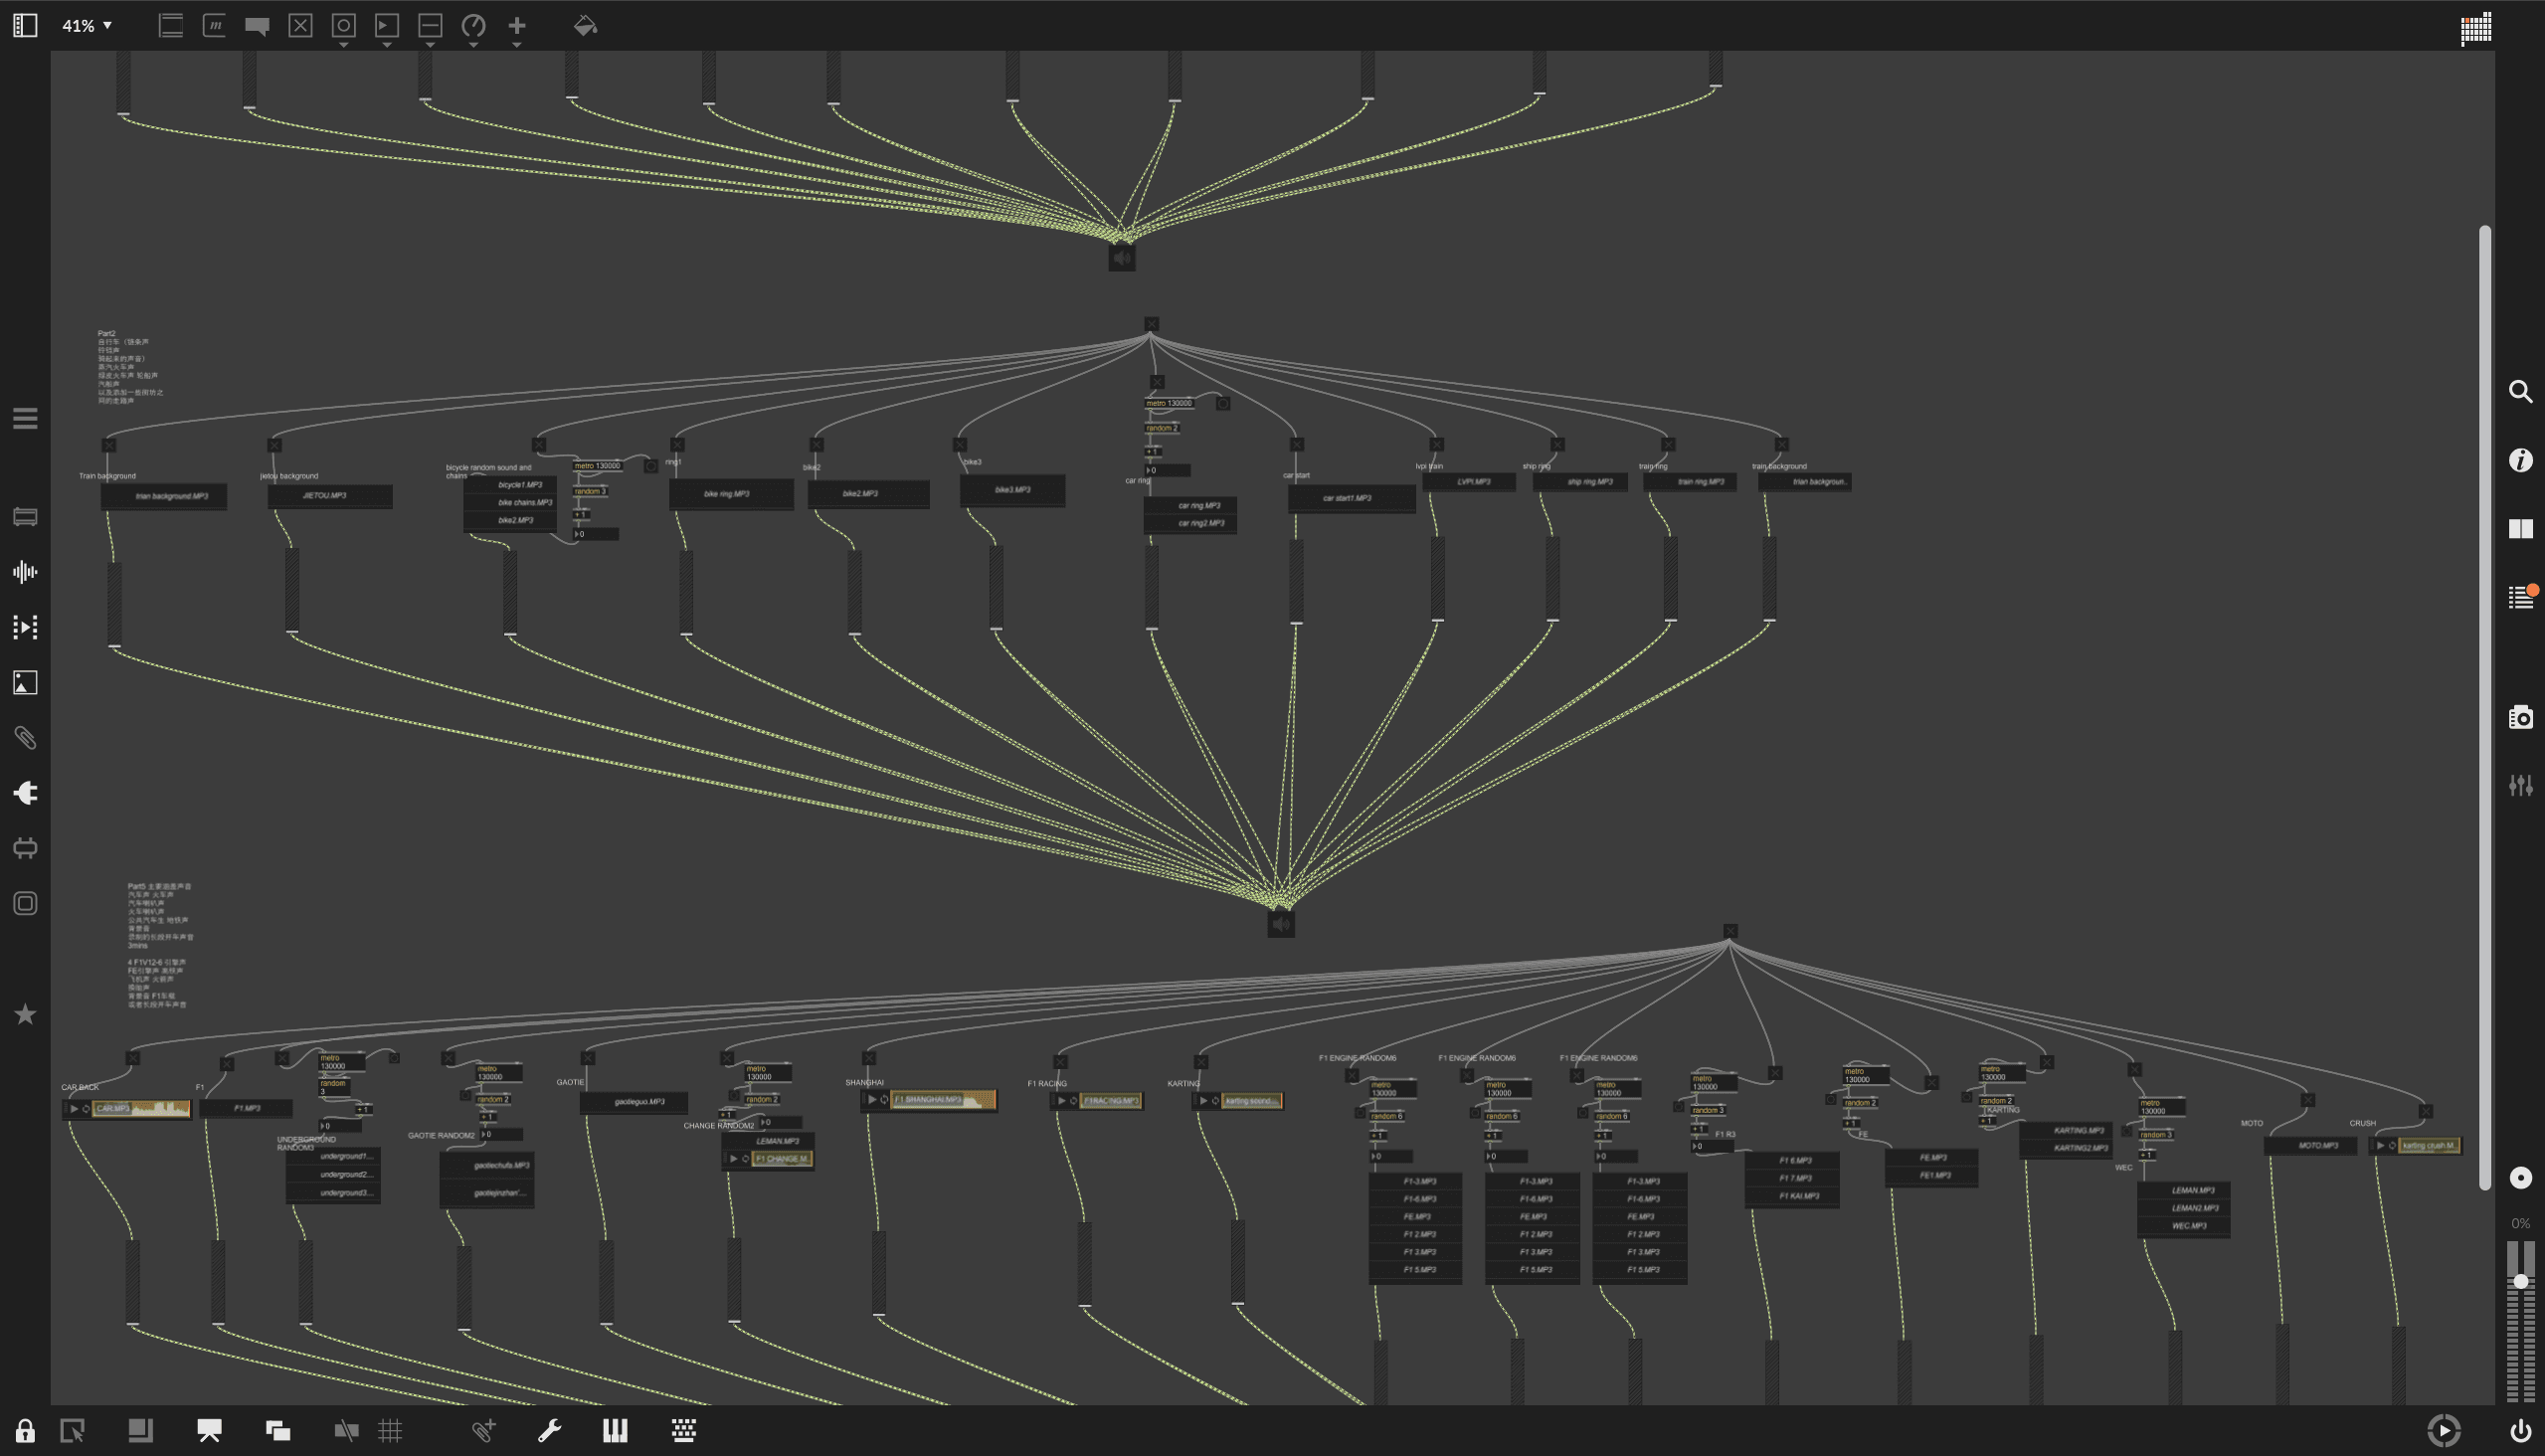Open the Max Console list icon

click(2520, 598)
